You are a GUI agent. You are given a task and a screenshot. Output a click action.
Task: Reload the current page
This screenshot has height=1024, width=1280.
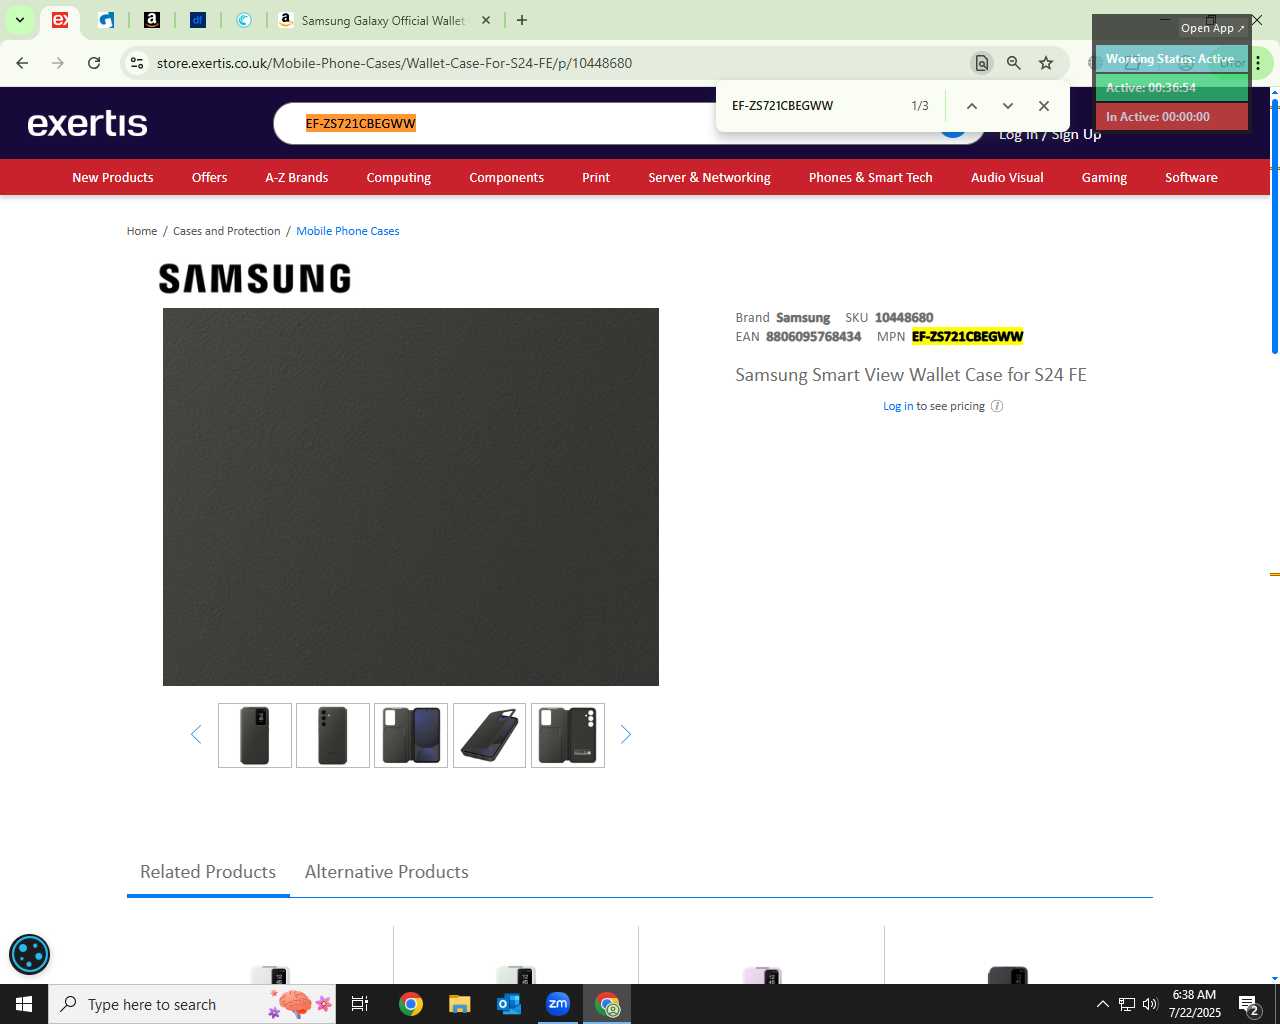pos(94,63)
